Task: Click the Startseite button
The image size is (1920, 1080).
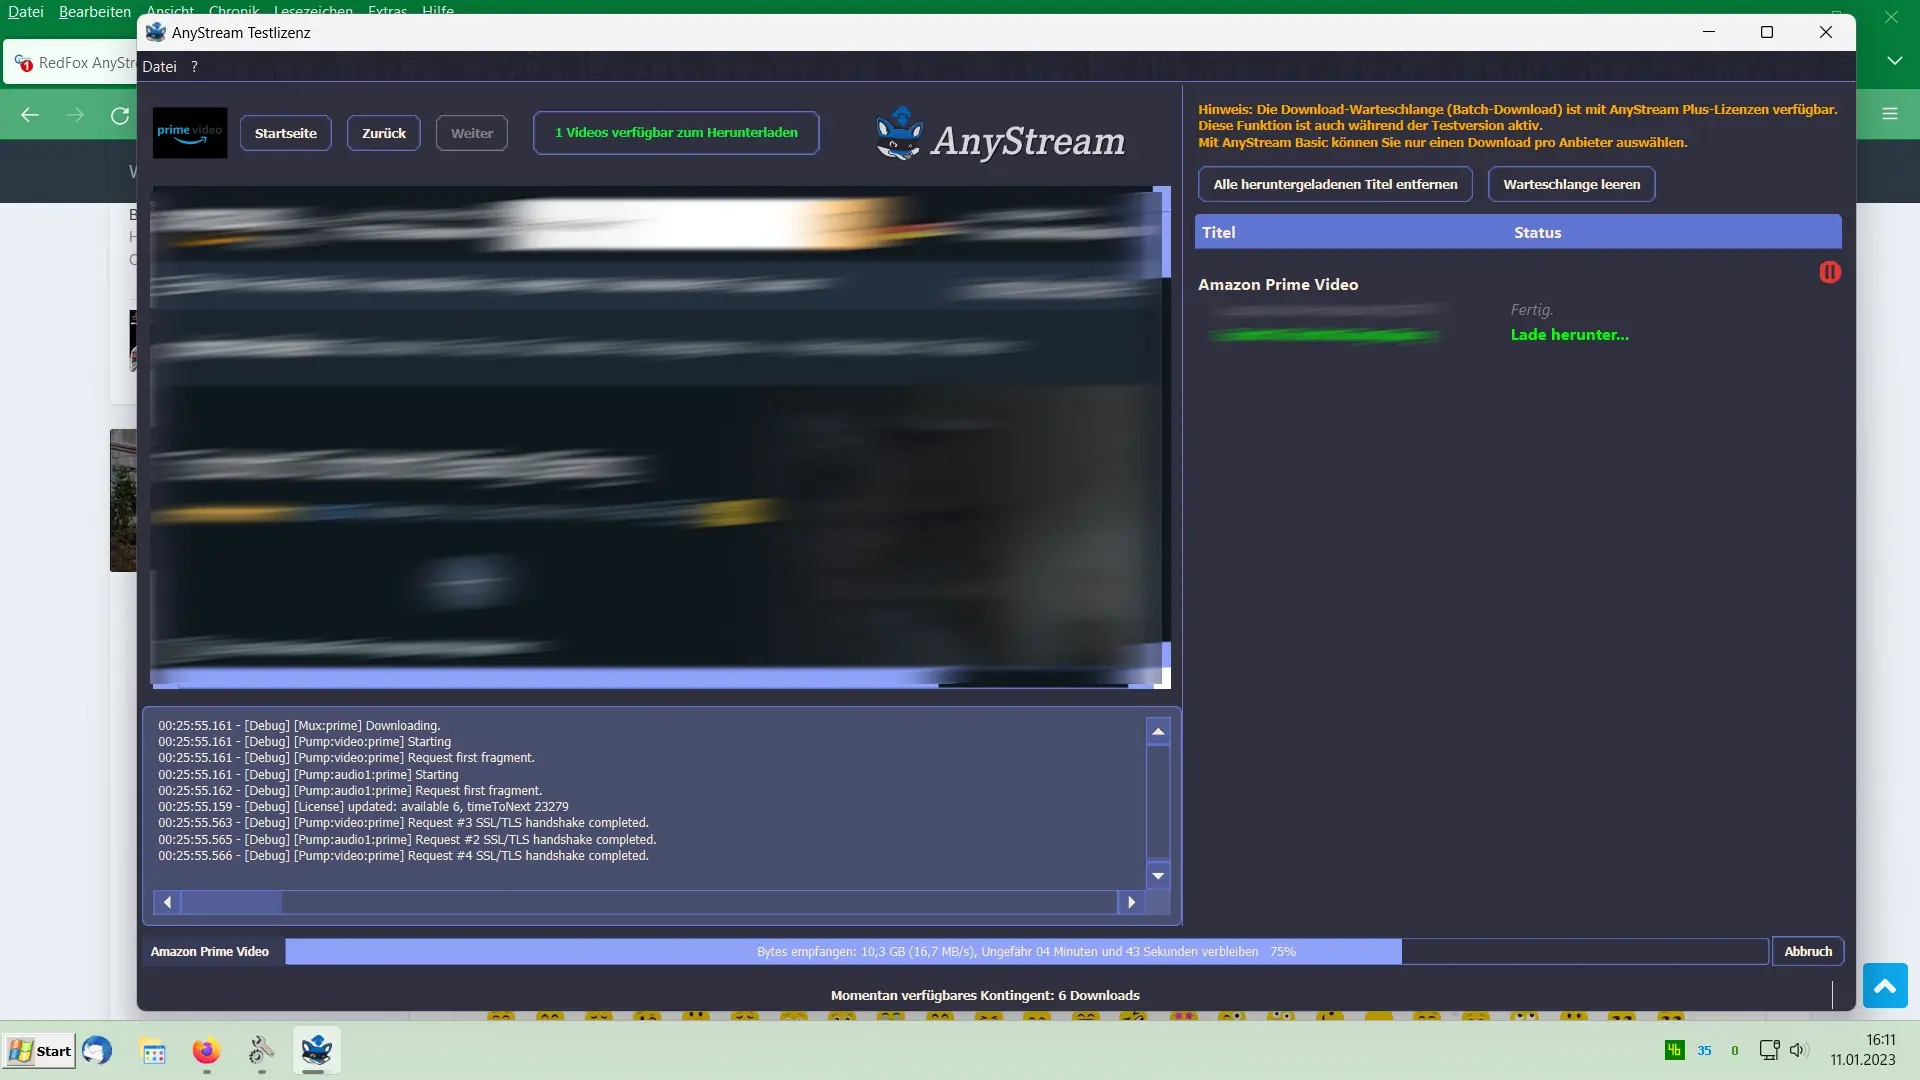Action: 285,133
